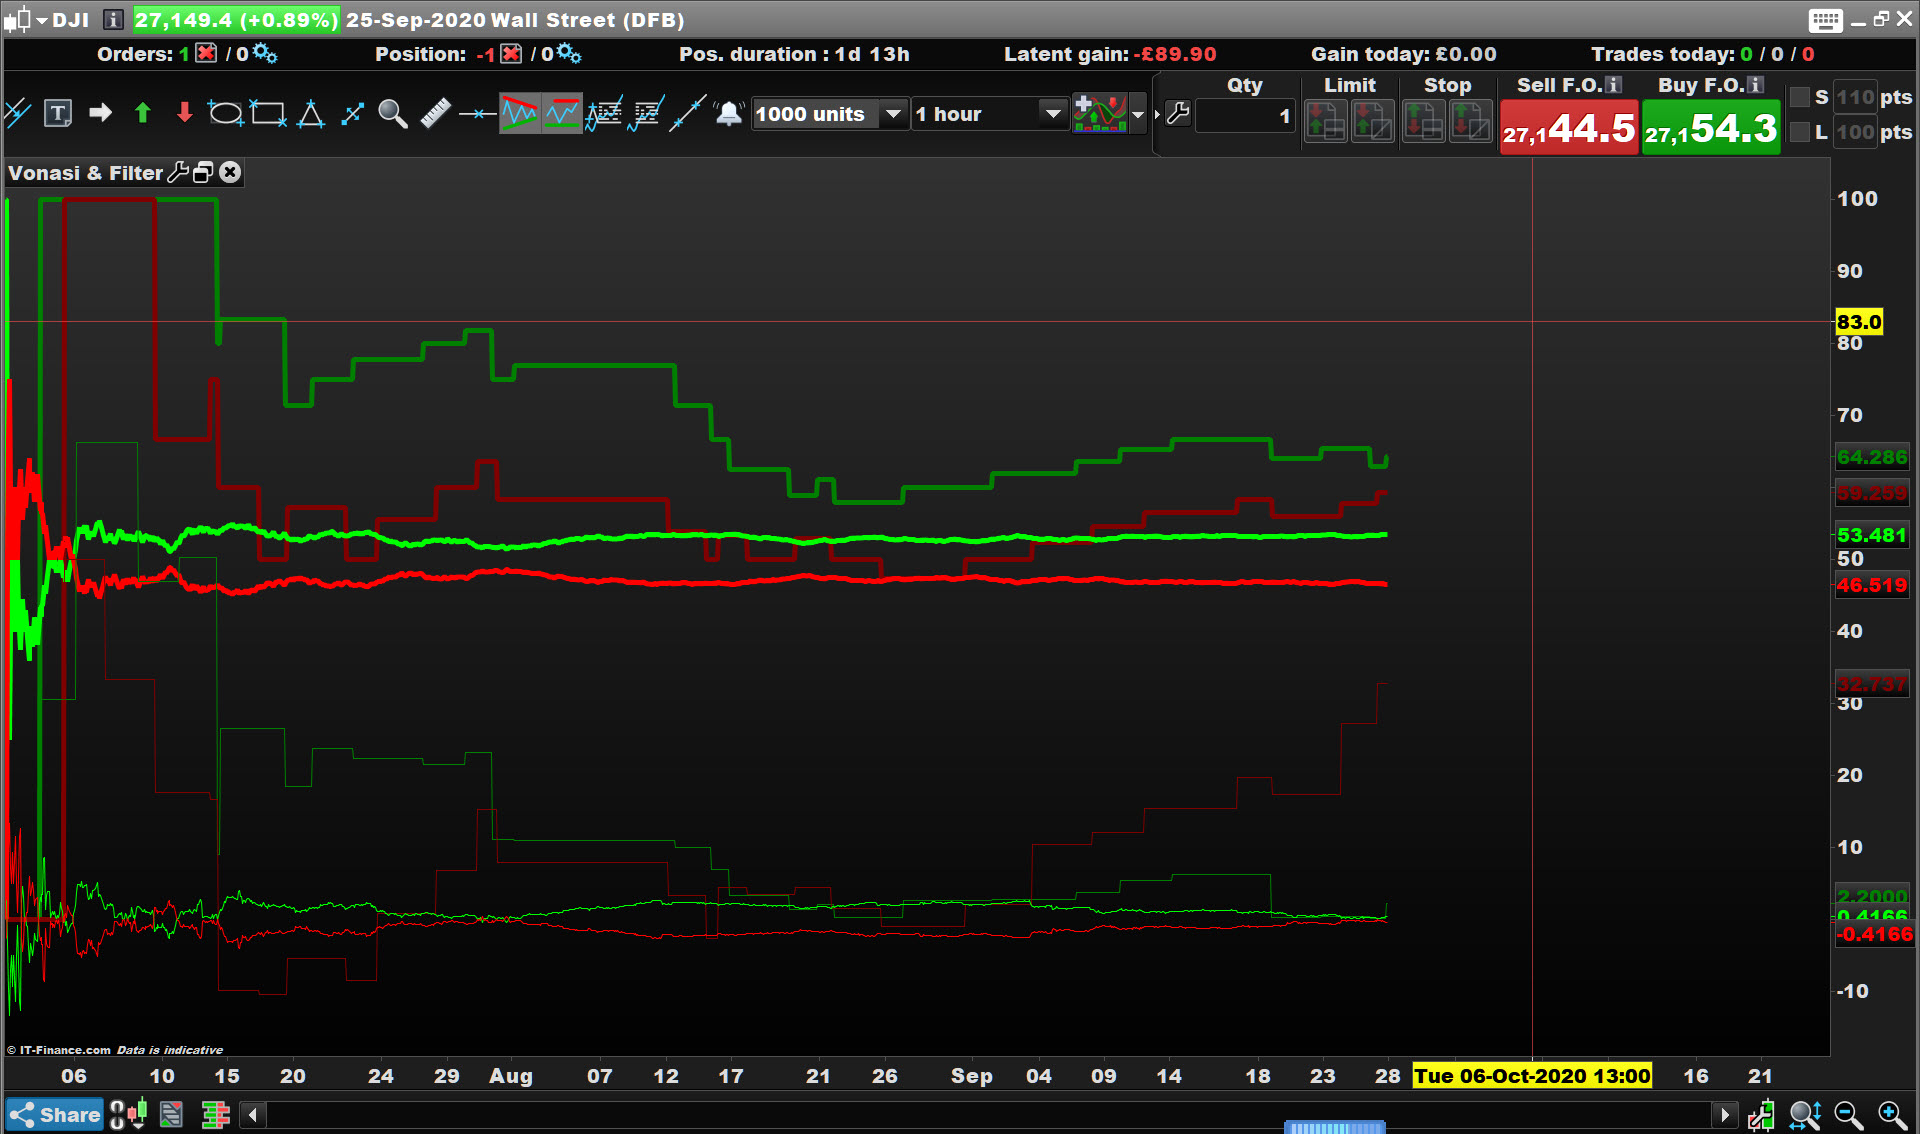Activate the magnifier zoom tool
The image size is (1920, 1134).
pyautogui.click(x=393, y=114)
